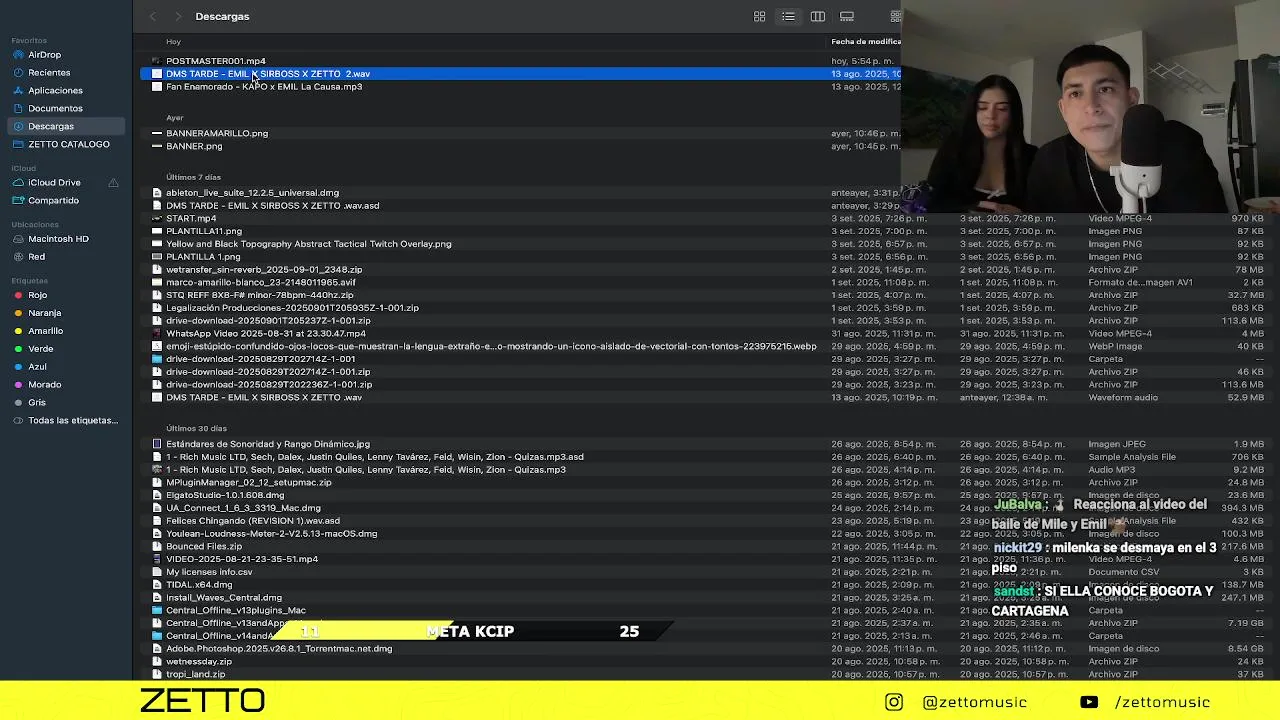Open iCloud Drive in the sidebar
Screen dimensions: 1280x720
pyautogui.click(x=54, y=182)
